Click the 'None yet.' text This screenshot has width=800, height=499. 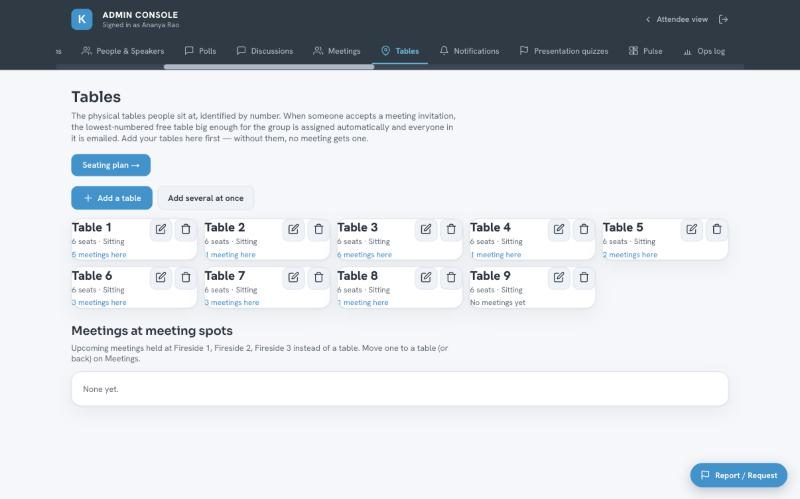[101, 389]
